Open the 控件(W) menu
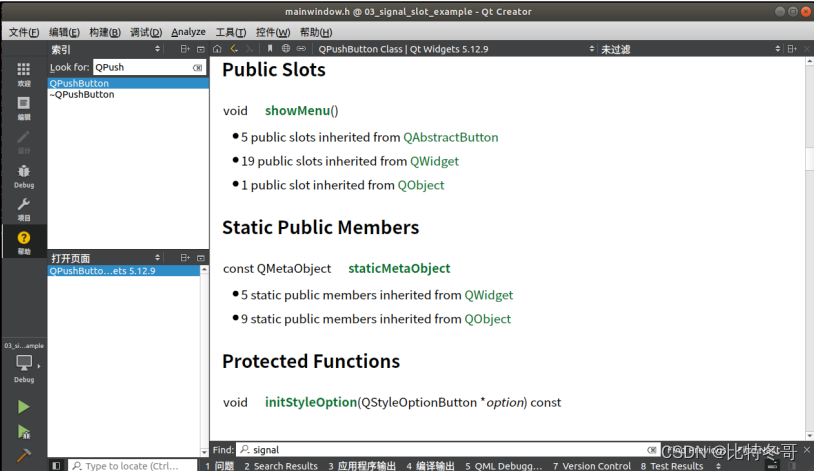Viewport: 814px width, 471px height. coord(273,32)
